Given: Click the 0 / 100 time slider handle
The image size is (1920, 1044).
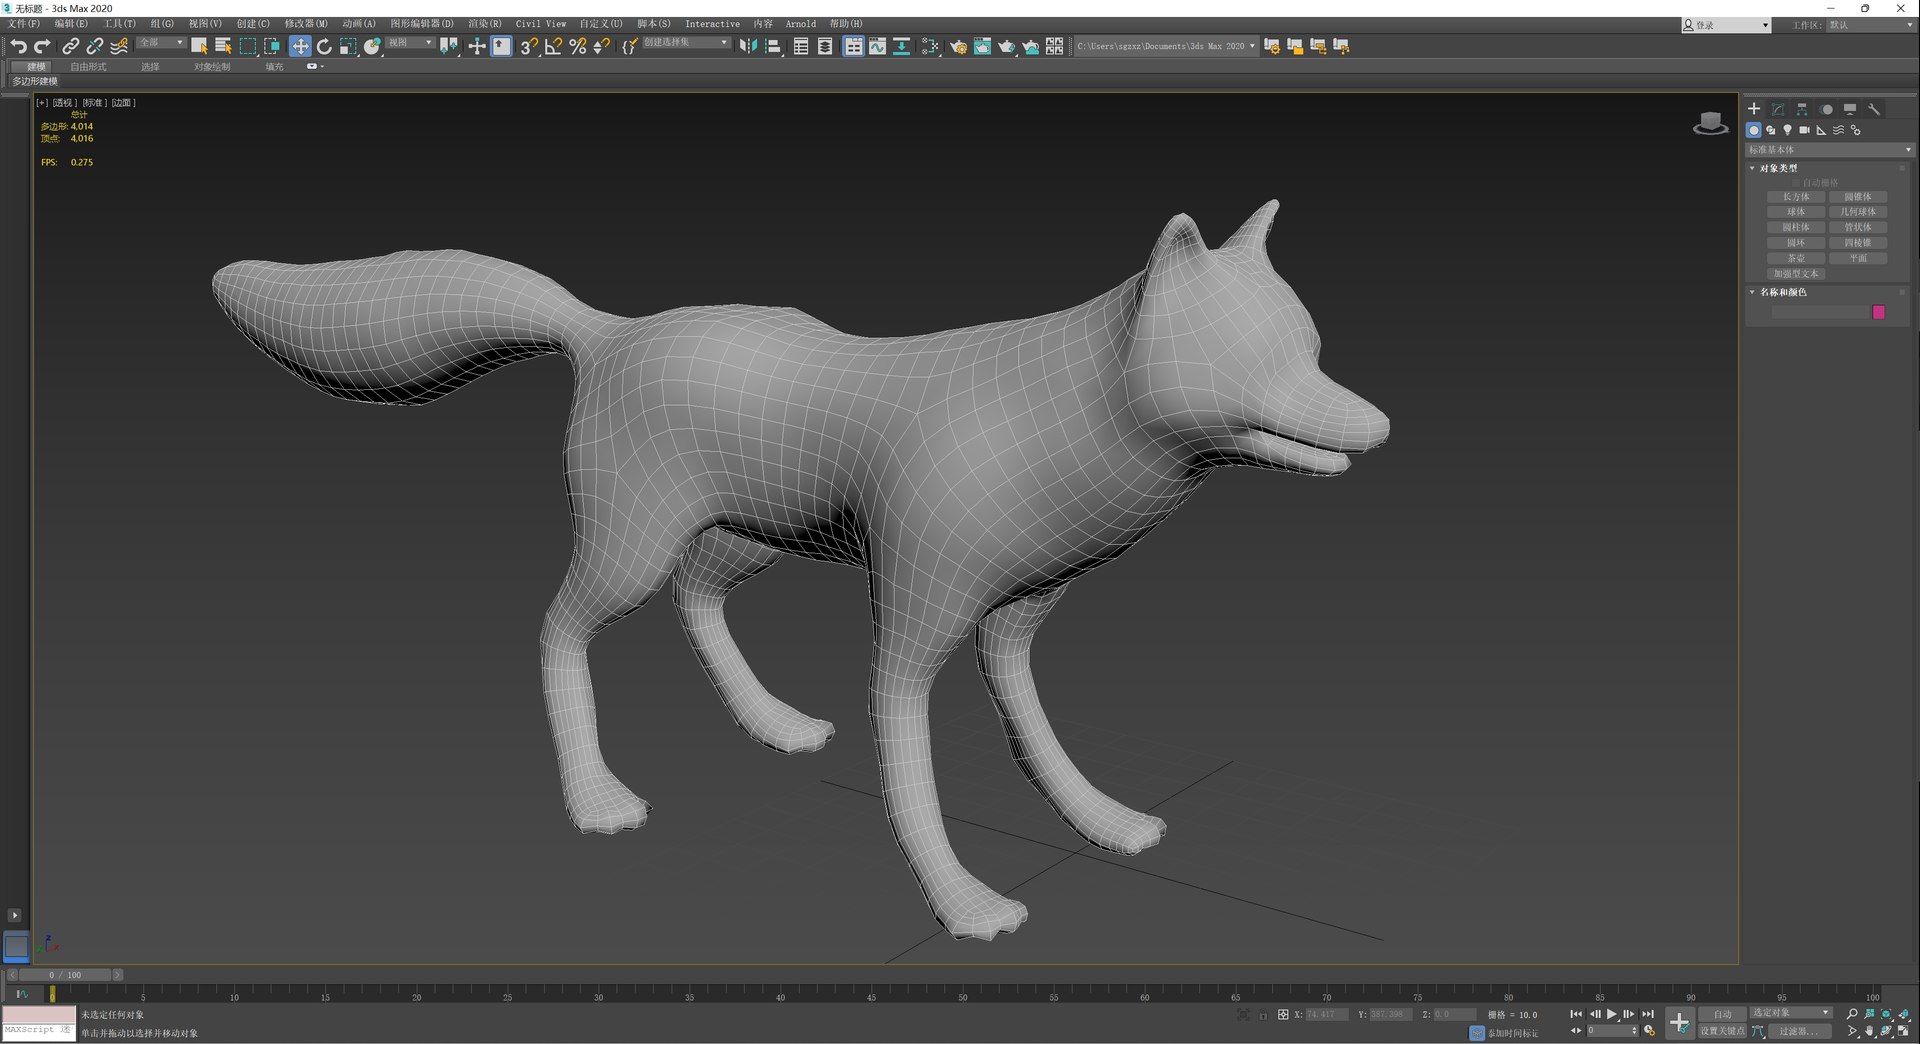Looking at the screenshot, I should (x=64, y=975).
